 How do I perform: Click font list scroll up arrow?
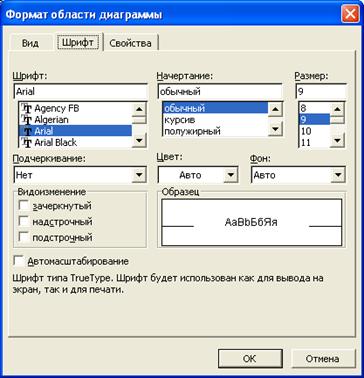[139, 109]
